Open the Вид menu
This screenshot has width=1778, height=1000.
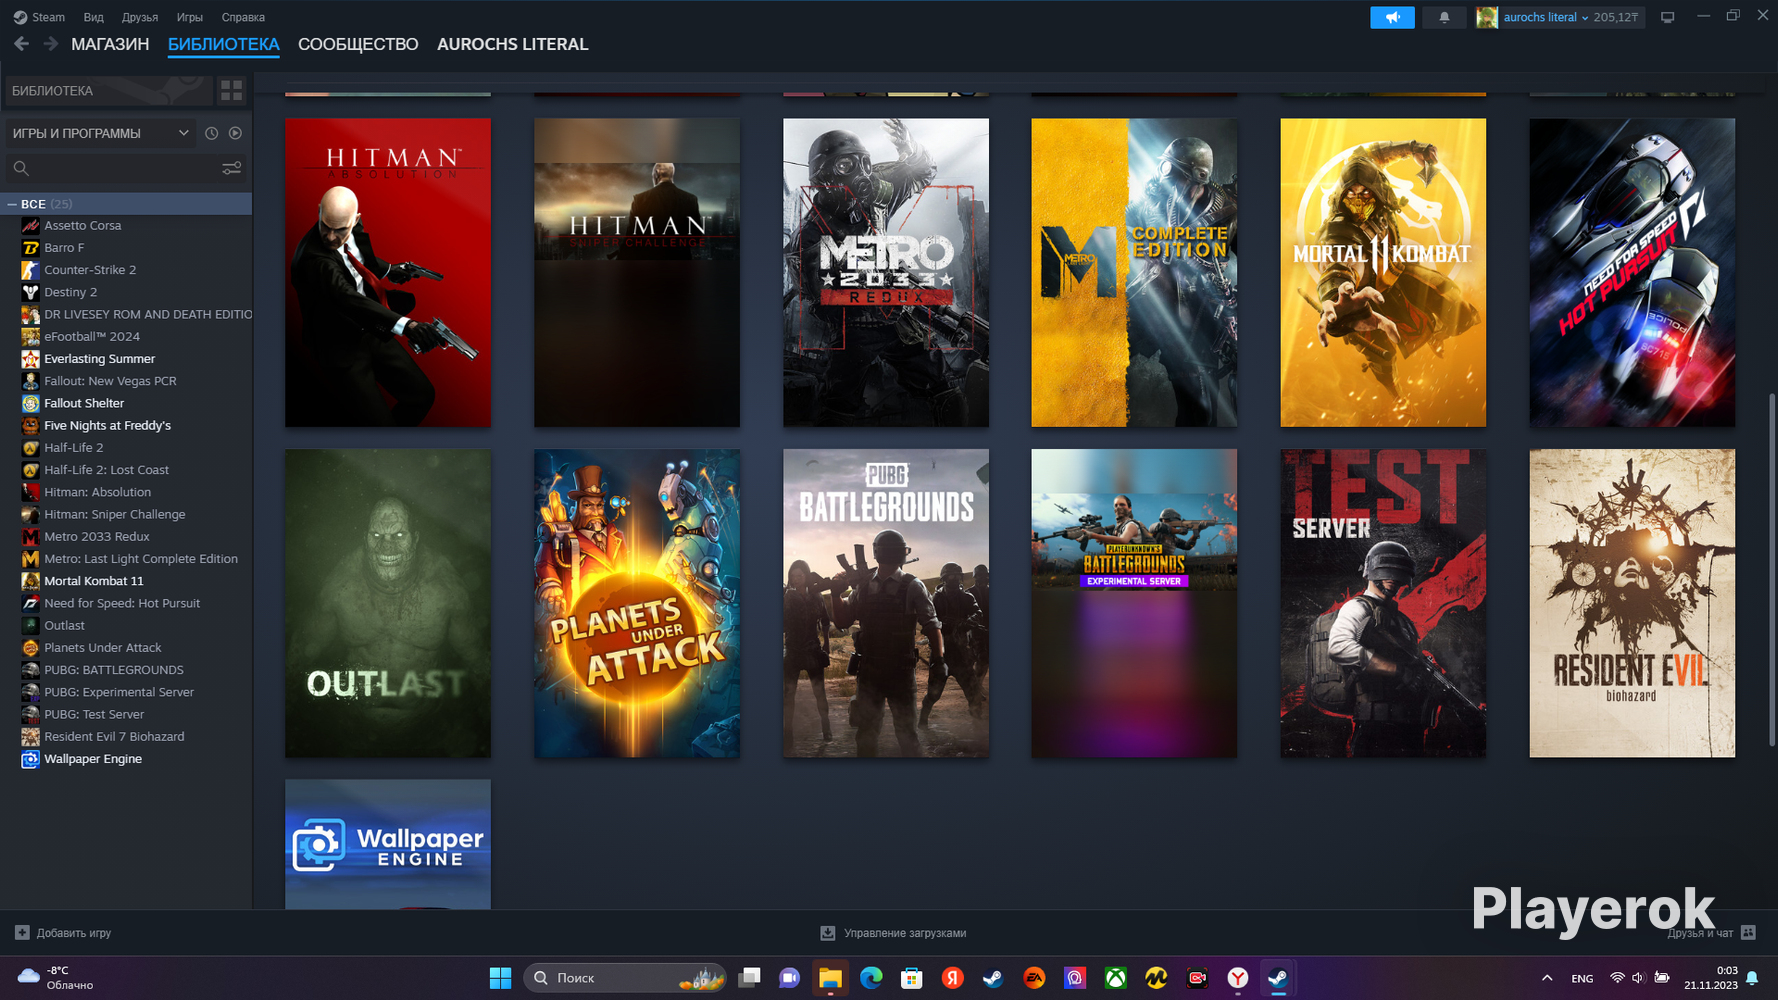[93, 17]
